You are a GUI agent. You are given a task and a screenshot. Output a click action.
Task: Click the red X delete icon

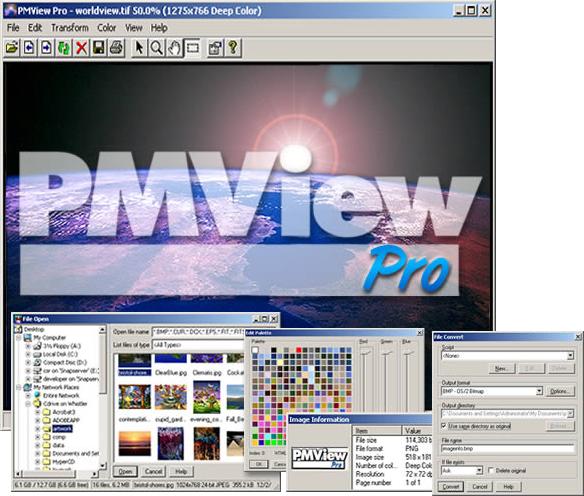coord(81,48)
